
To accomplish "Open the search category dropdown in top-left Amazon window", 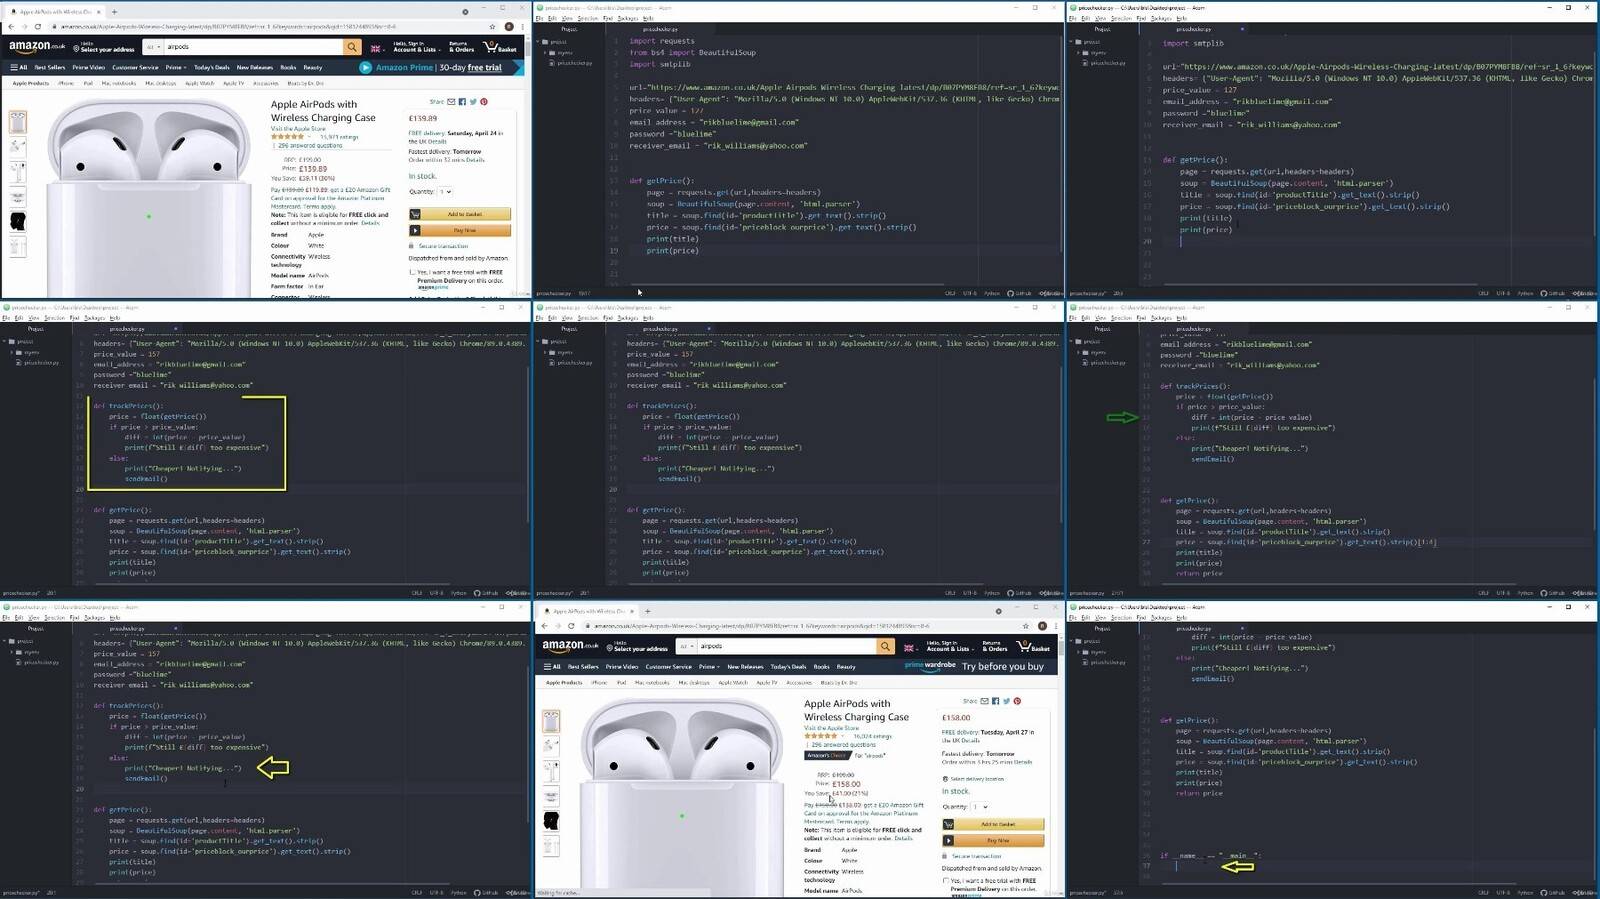I will 153,47.
